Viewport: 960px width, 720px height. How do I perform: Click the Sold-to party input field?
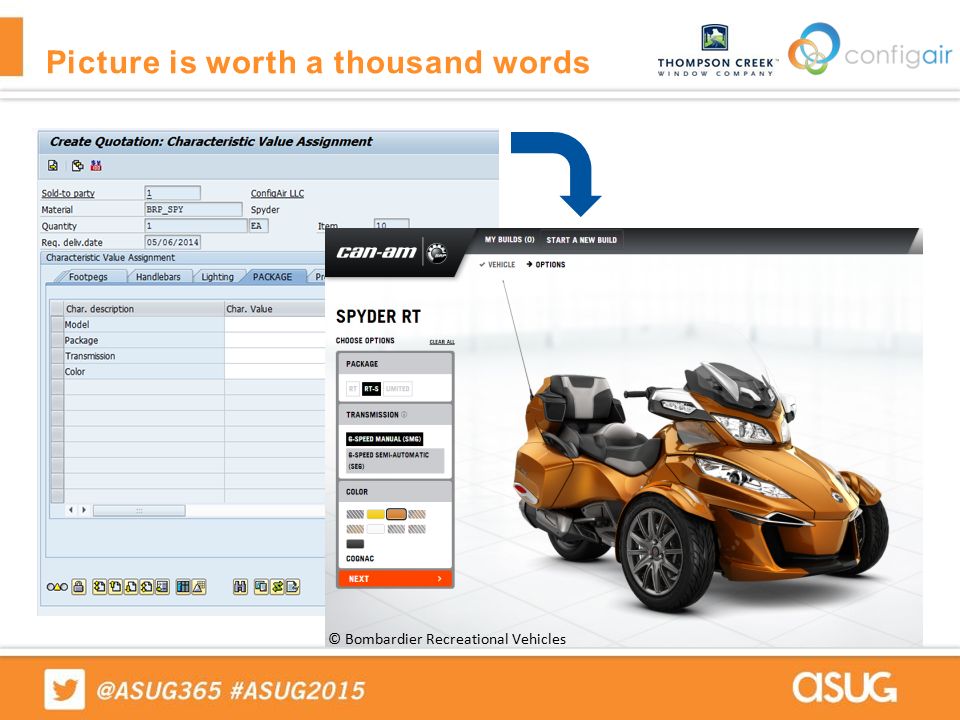(173, 193)
